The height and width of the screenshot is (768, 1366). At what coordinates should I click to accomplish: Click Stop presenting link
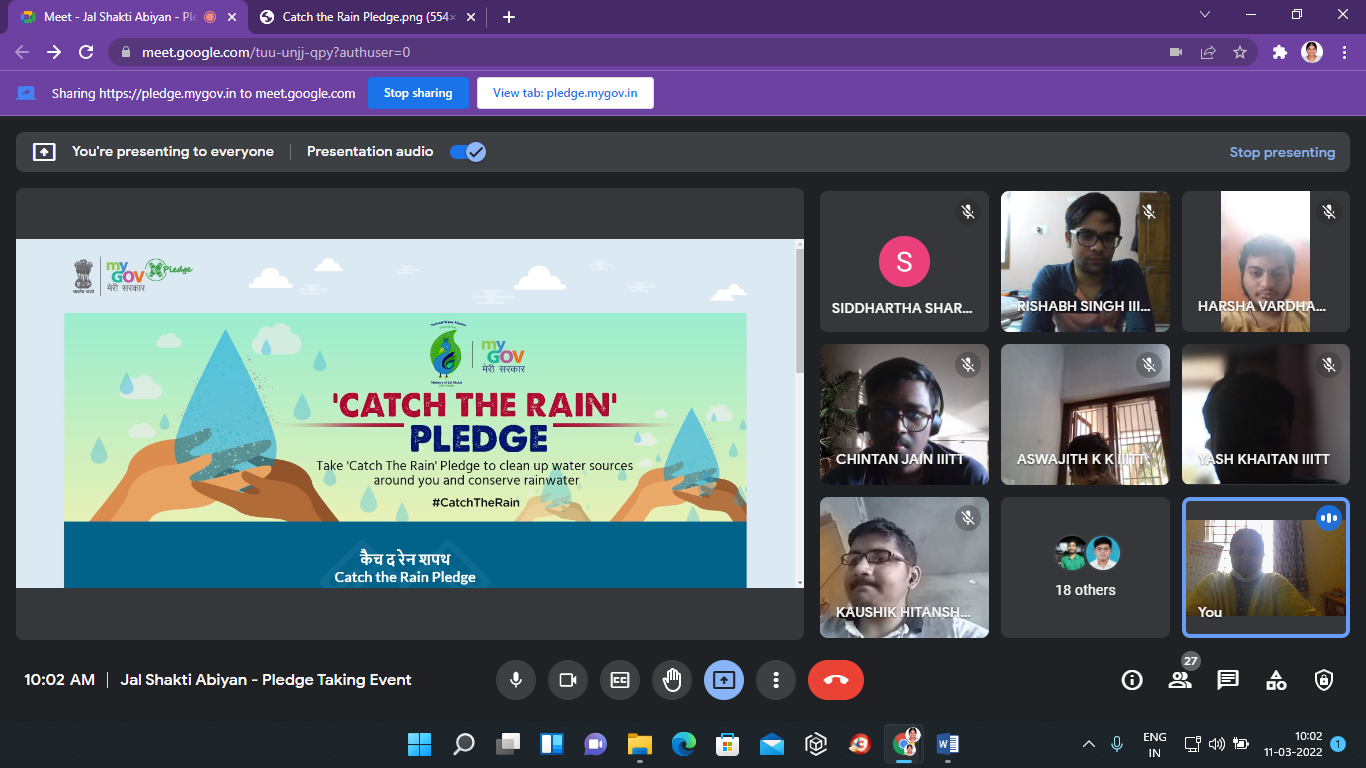(1282, 152)
